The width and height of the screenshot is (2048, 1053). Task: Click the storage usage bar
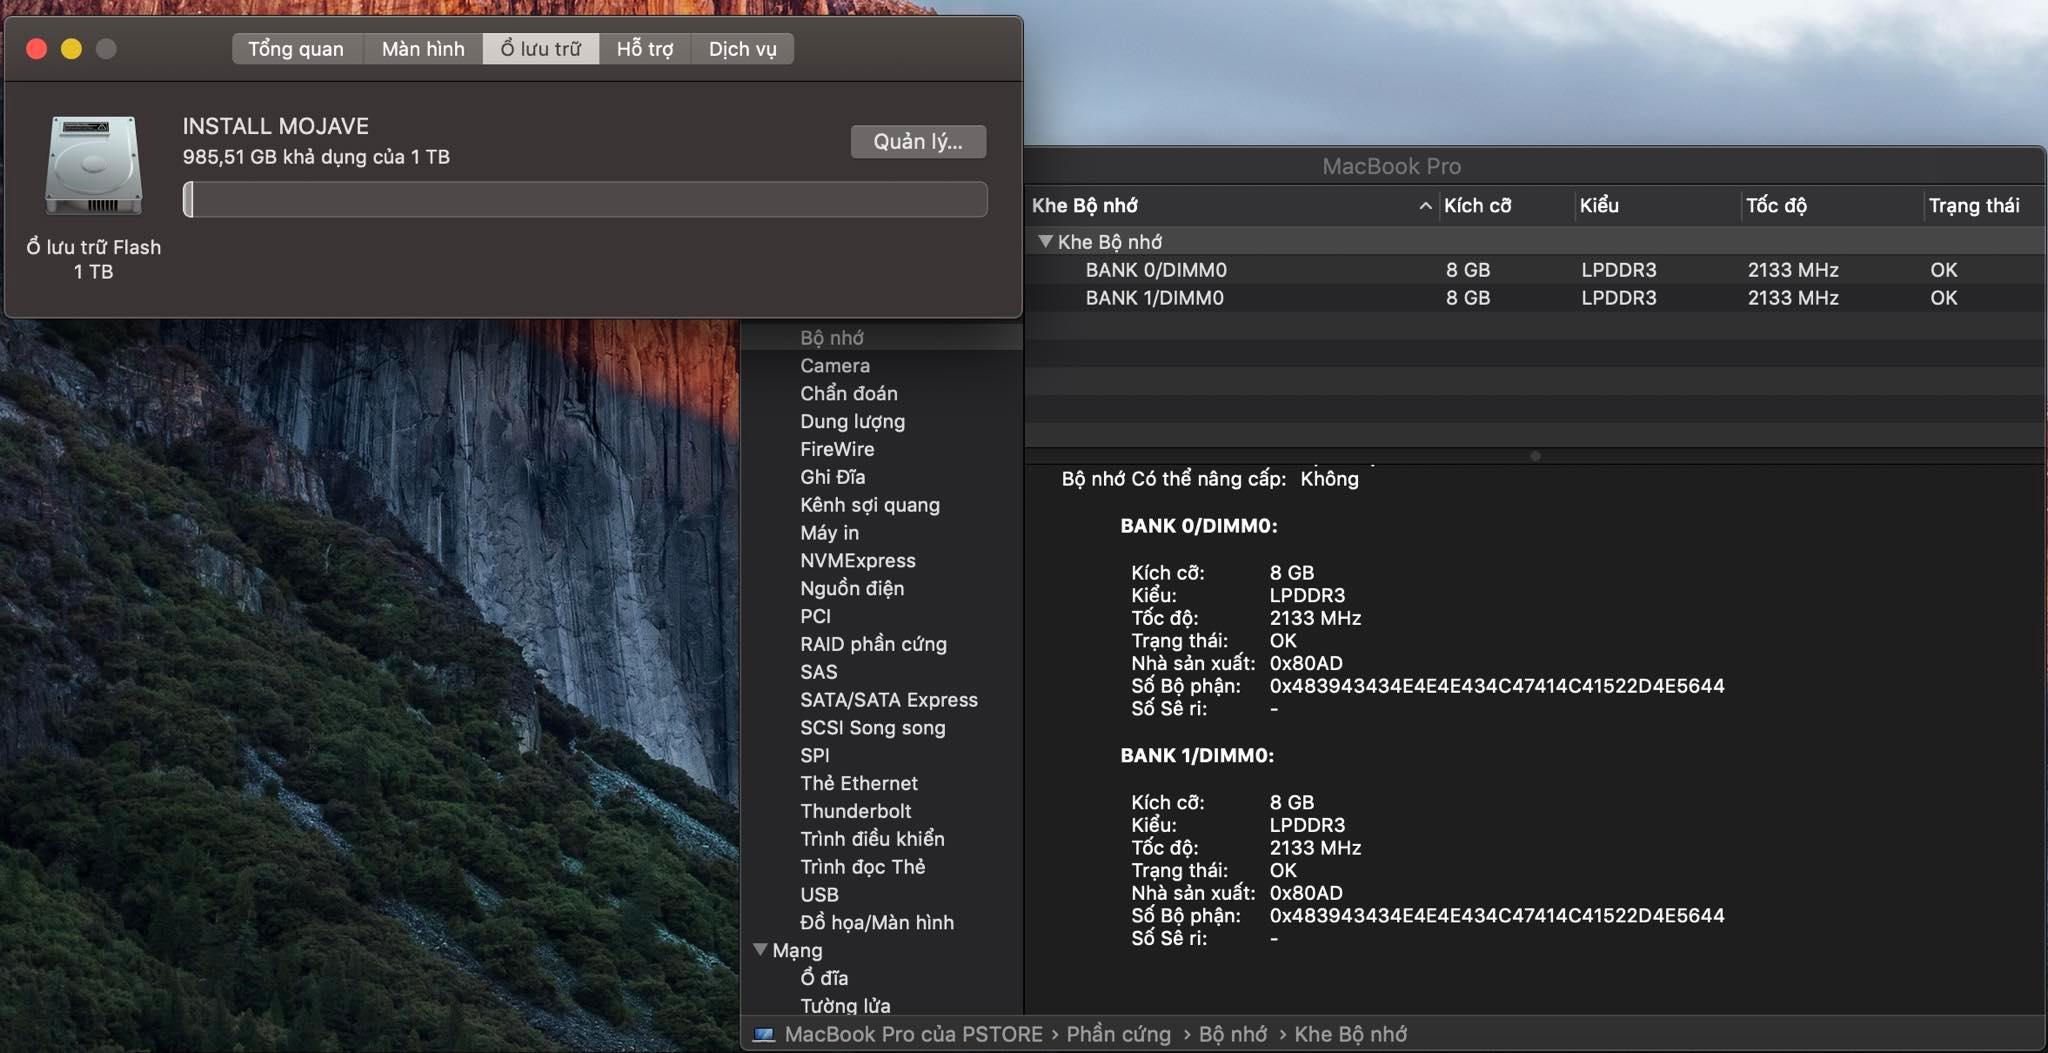585,200
